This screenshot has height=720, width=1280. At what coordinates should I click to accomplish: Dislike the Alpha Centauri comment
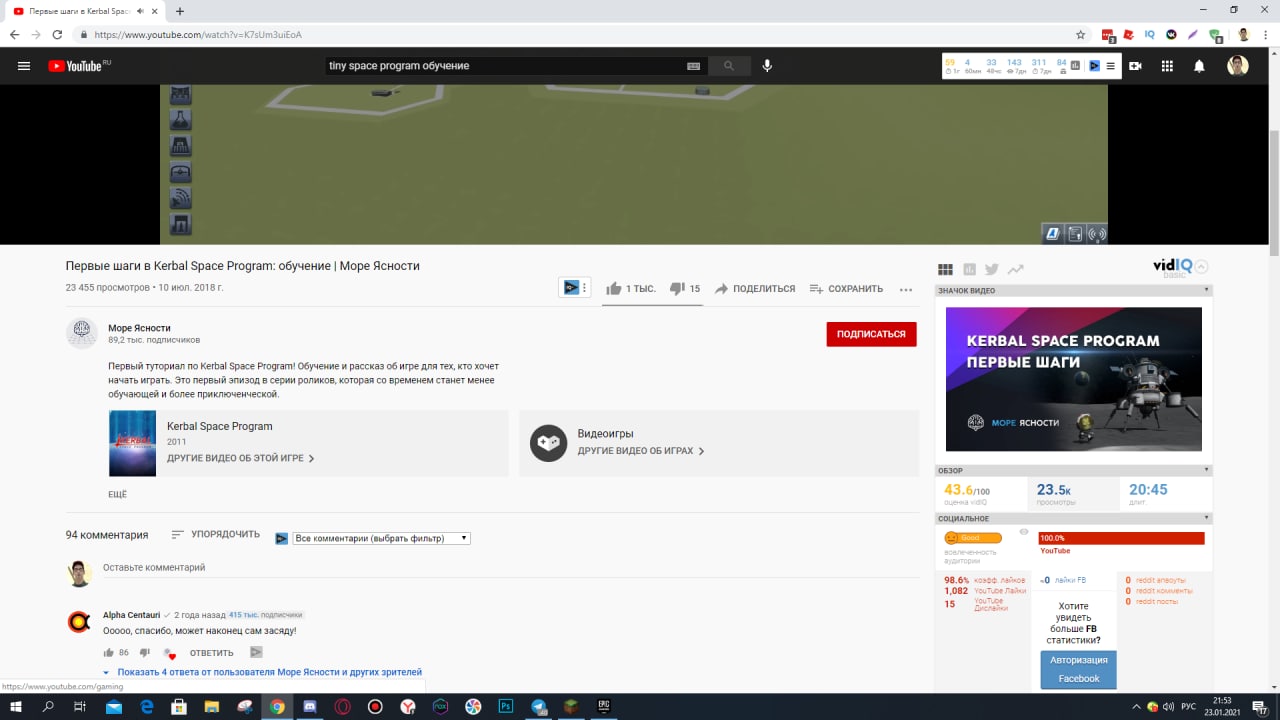(x=145, y=653)
